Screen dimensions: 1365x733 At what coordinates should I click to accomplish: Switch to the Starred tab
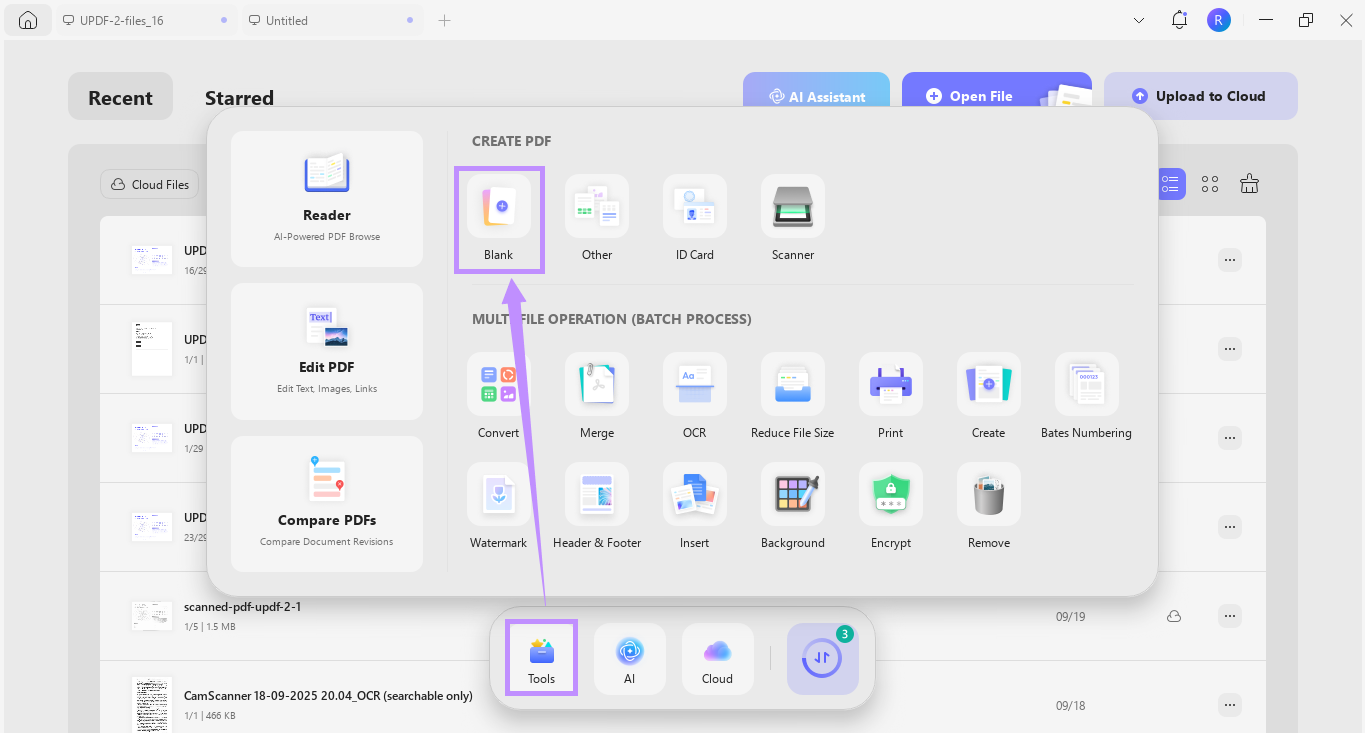(239, 97)
